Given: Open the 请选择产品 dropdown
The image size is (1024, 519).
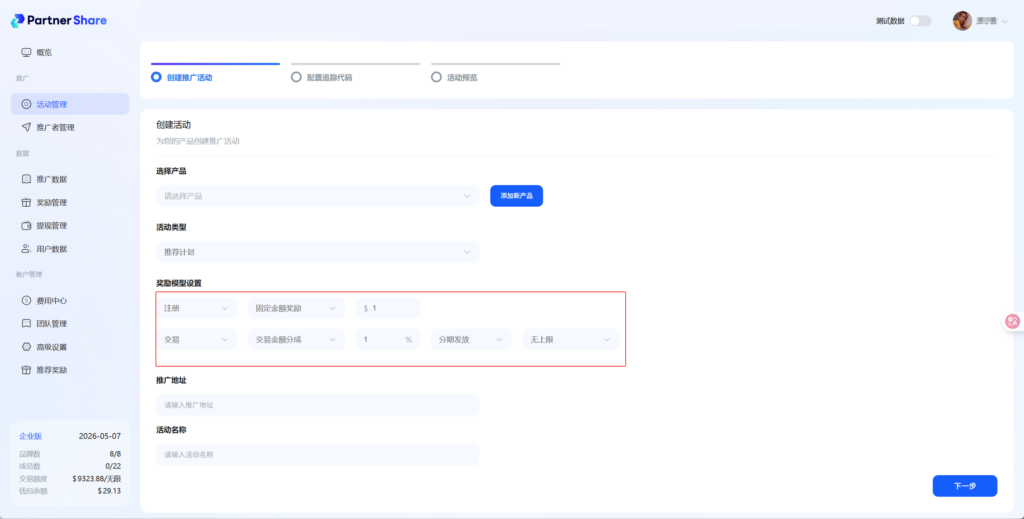Looking at the screenshot, I should (x=317, y=196).
